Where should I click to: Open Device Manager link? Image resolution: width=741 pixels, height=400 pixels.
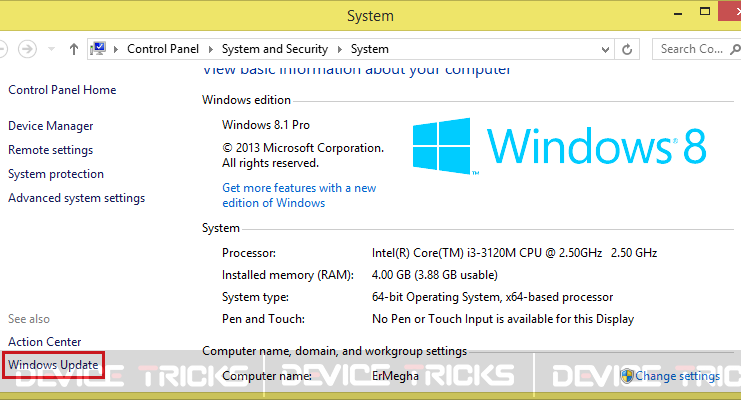click(x=51, y=126)
